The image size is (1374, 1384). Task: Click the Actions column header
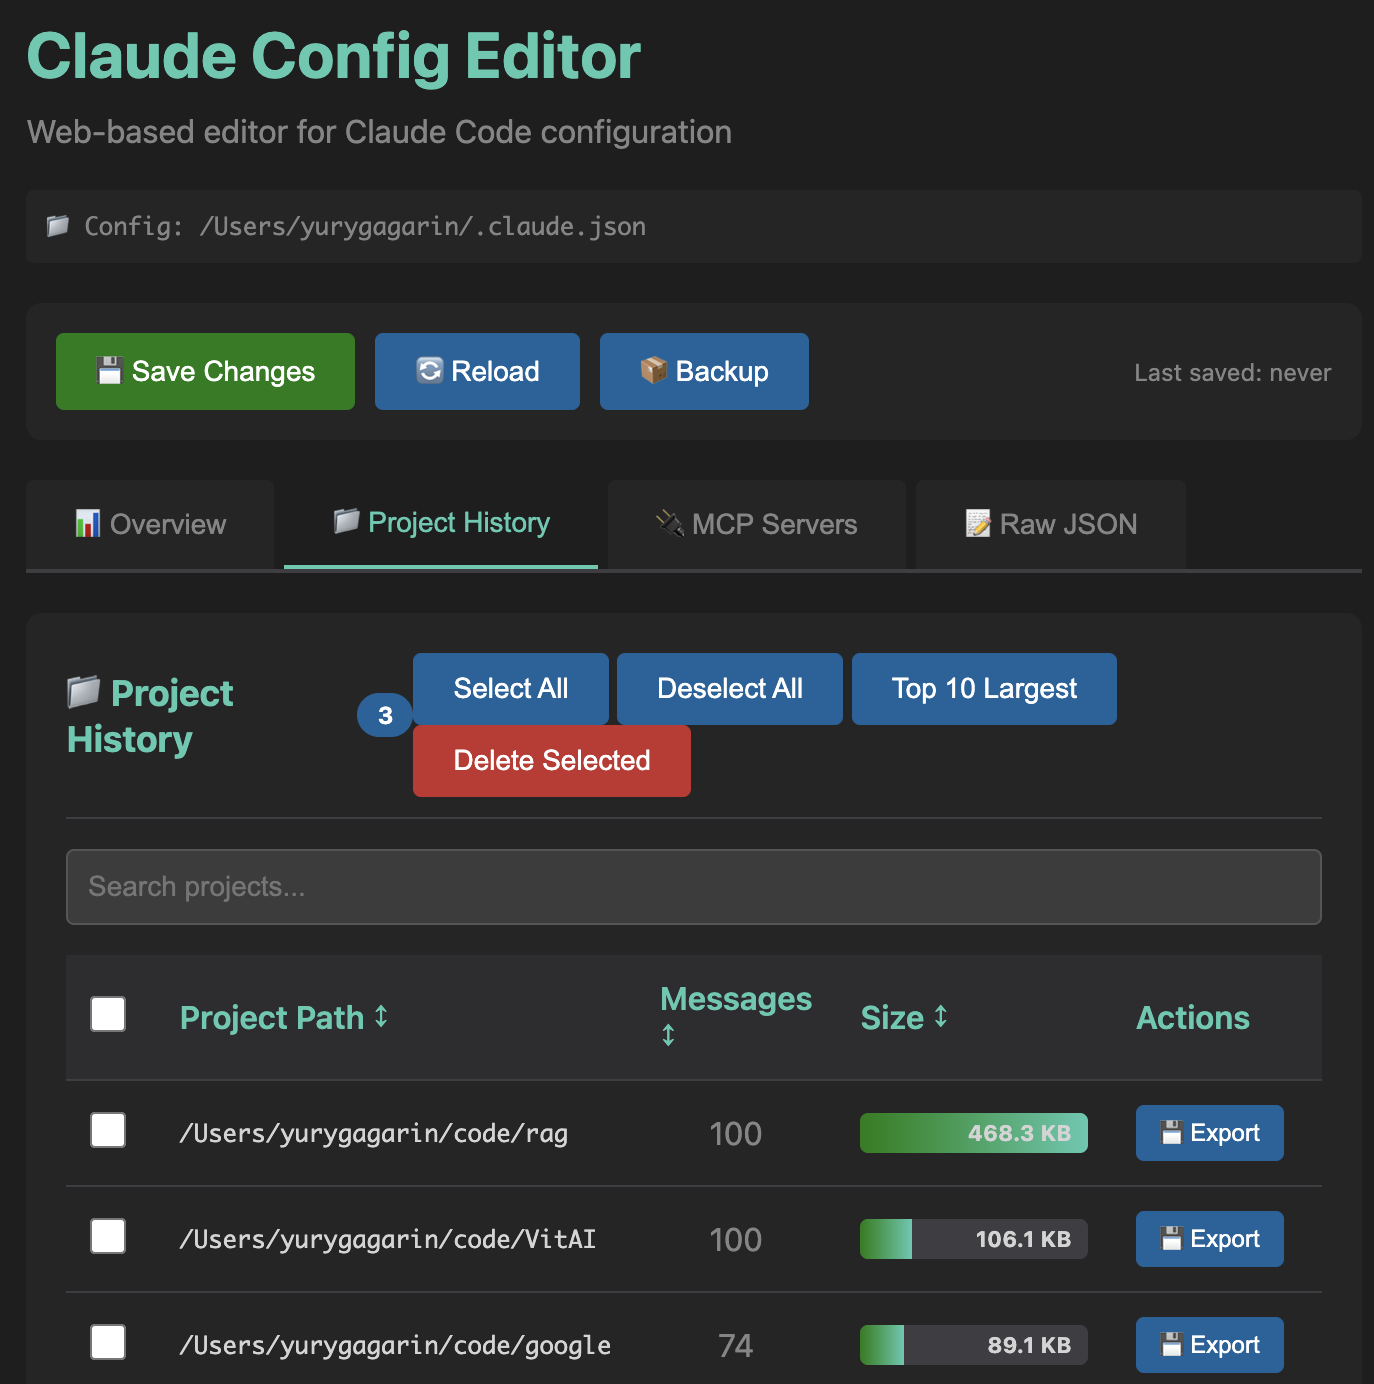(1193, 1018)
